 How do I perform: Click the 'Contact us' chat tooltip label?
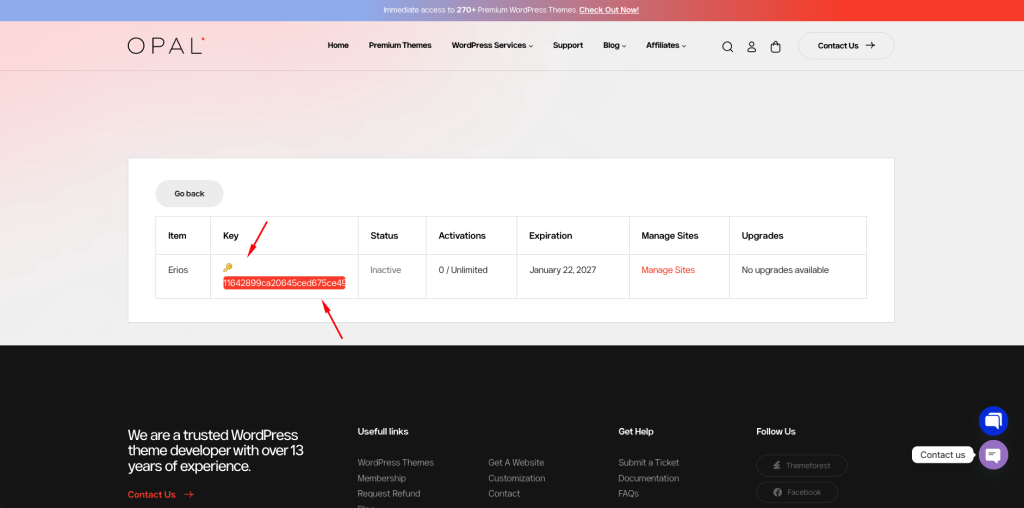(942, 455)
